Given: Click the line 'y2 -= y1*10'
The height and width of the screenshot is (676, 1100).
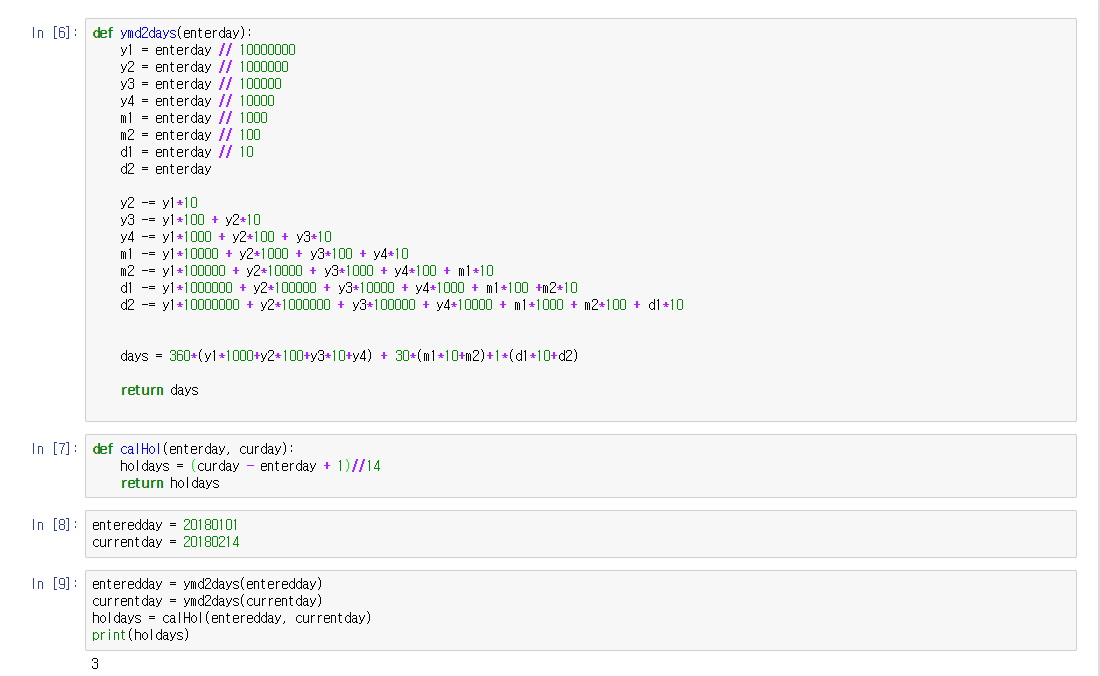Looking at the screenshot, I should tap(159, 203).
